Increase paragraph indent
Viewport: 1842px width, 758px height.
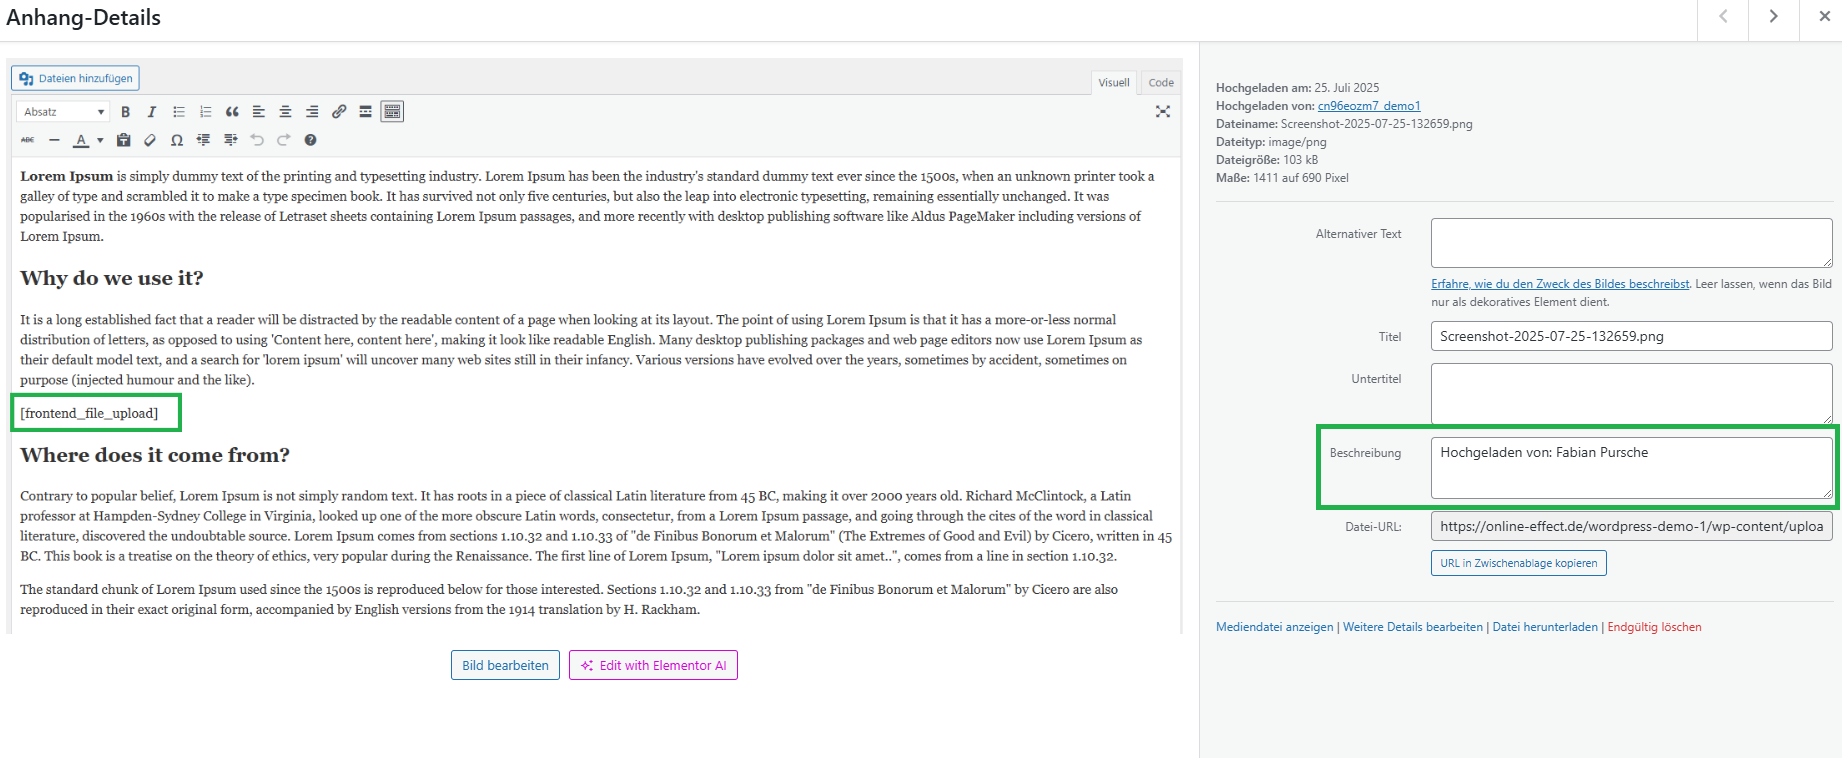[231, 140]
